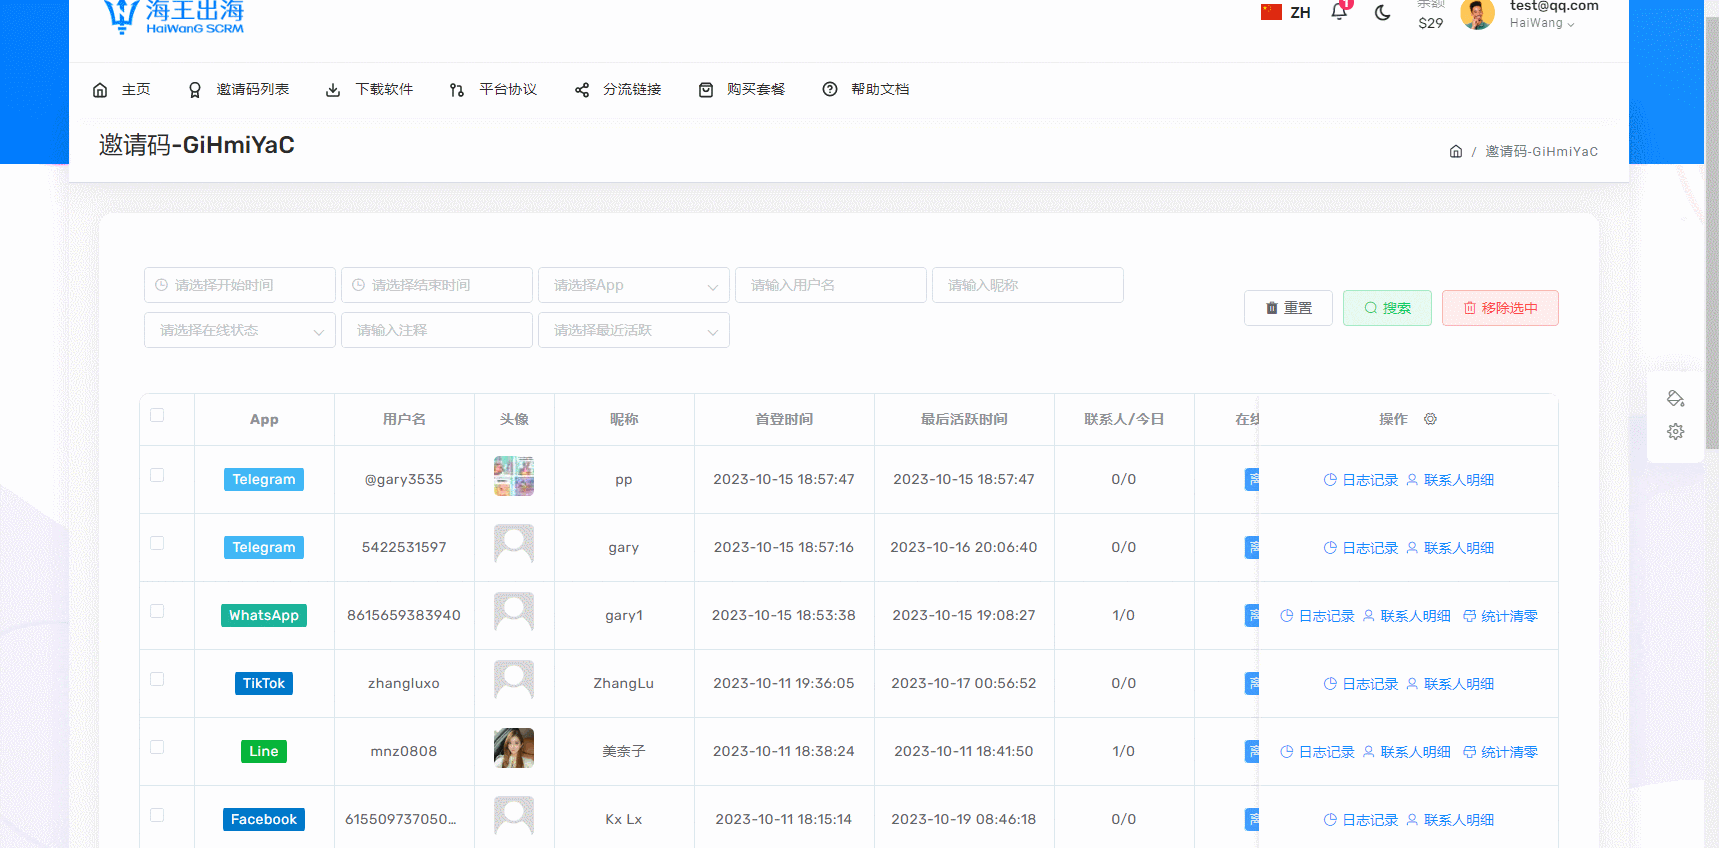The width and height of the screenshot is (1719, 848).
Task: Click the red 移除选中 button
Action: pos(1500,308)
